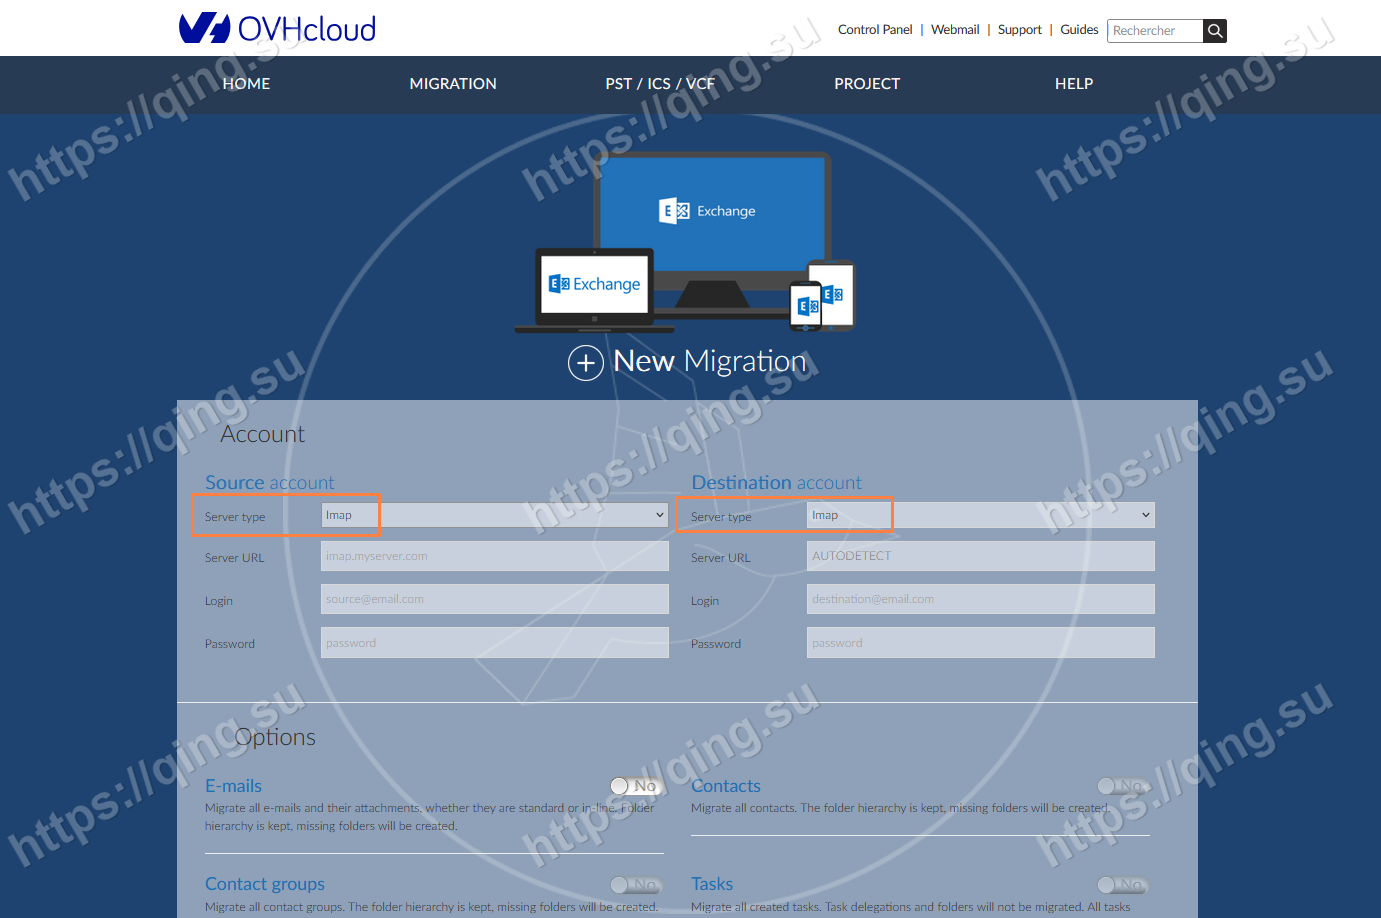Open the HOME menu item
This screenshot has height=918, width=1381.
246,84
